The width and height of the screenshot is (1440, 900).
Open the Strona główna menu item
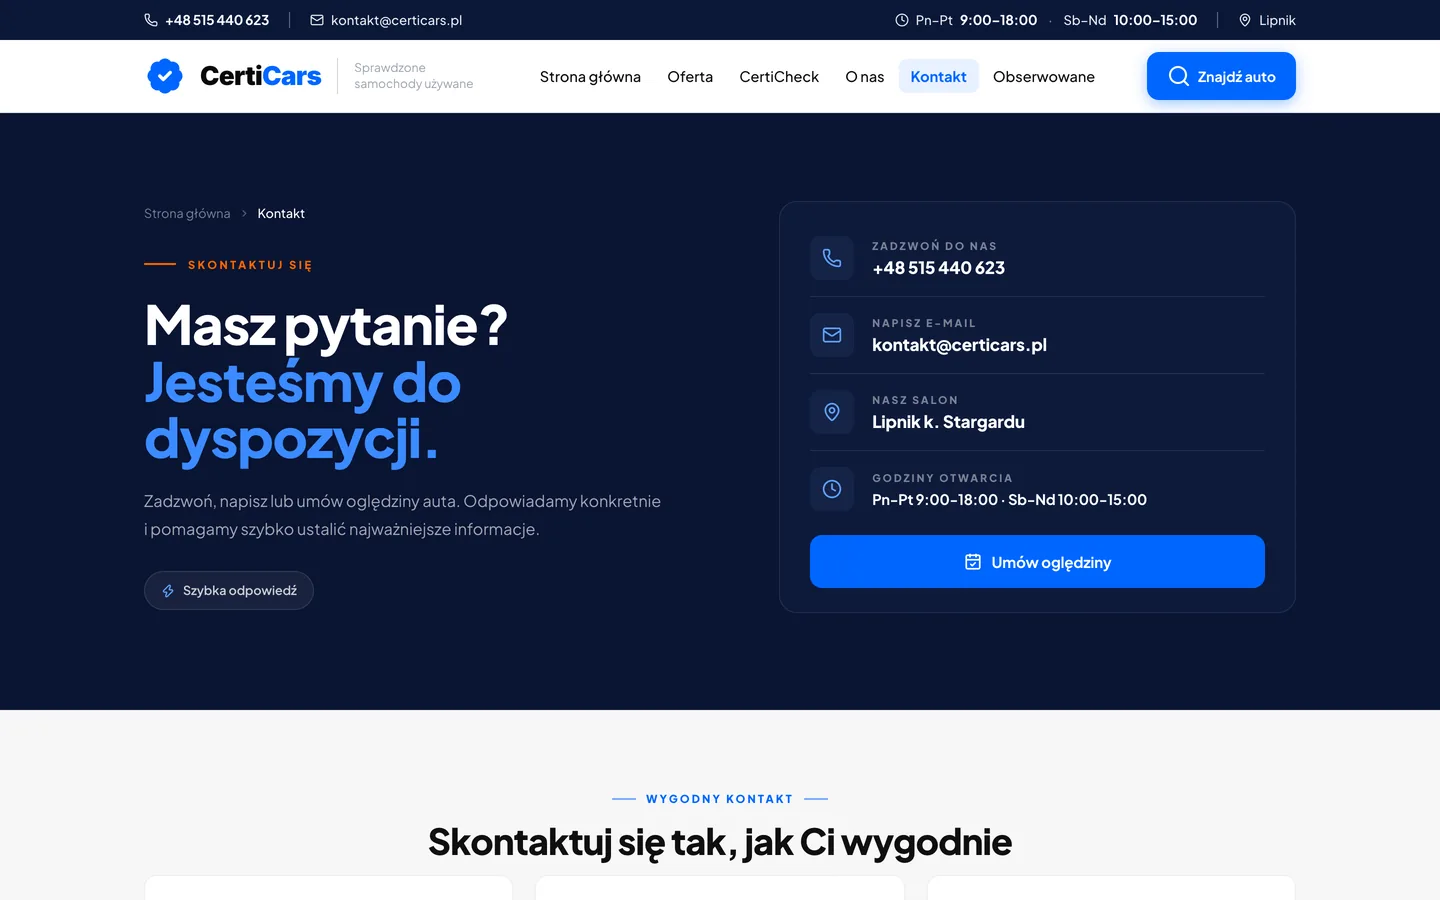(590, 77)
